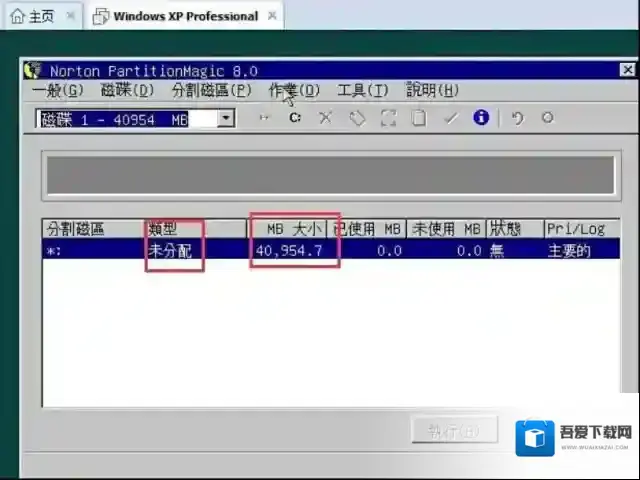Screen dimensions: 640x480
Task: Open the disk selector dropdown arrow
Action: (226, 118)
